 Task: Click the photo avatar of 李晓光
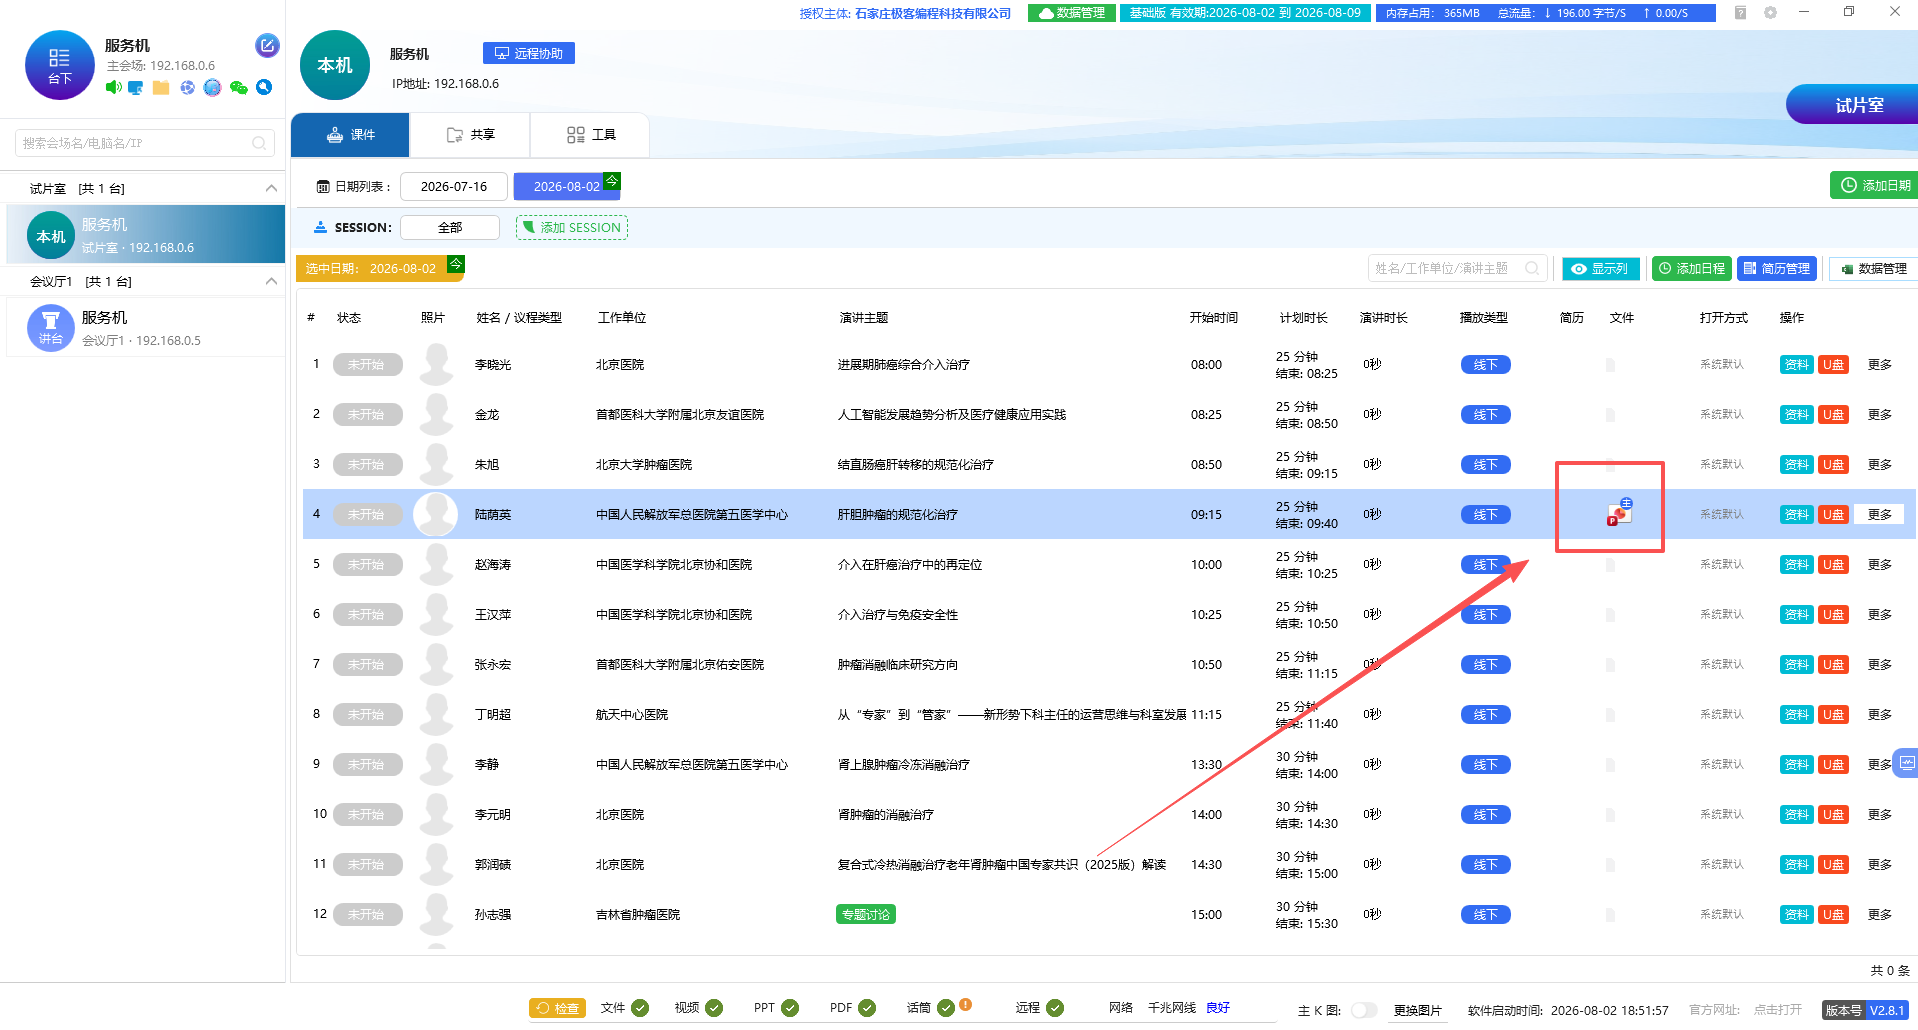(x=436, y=364)
